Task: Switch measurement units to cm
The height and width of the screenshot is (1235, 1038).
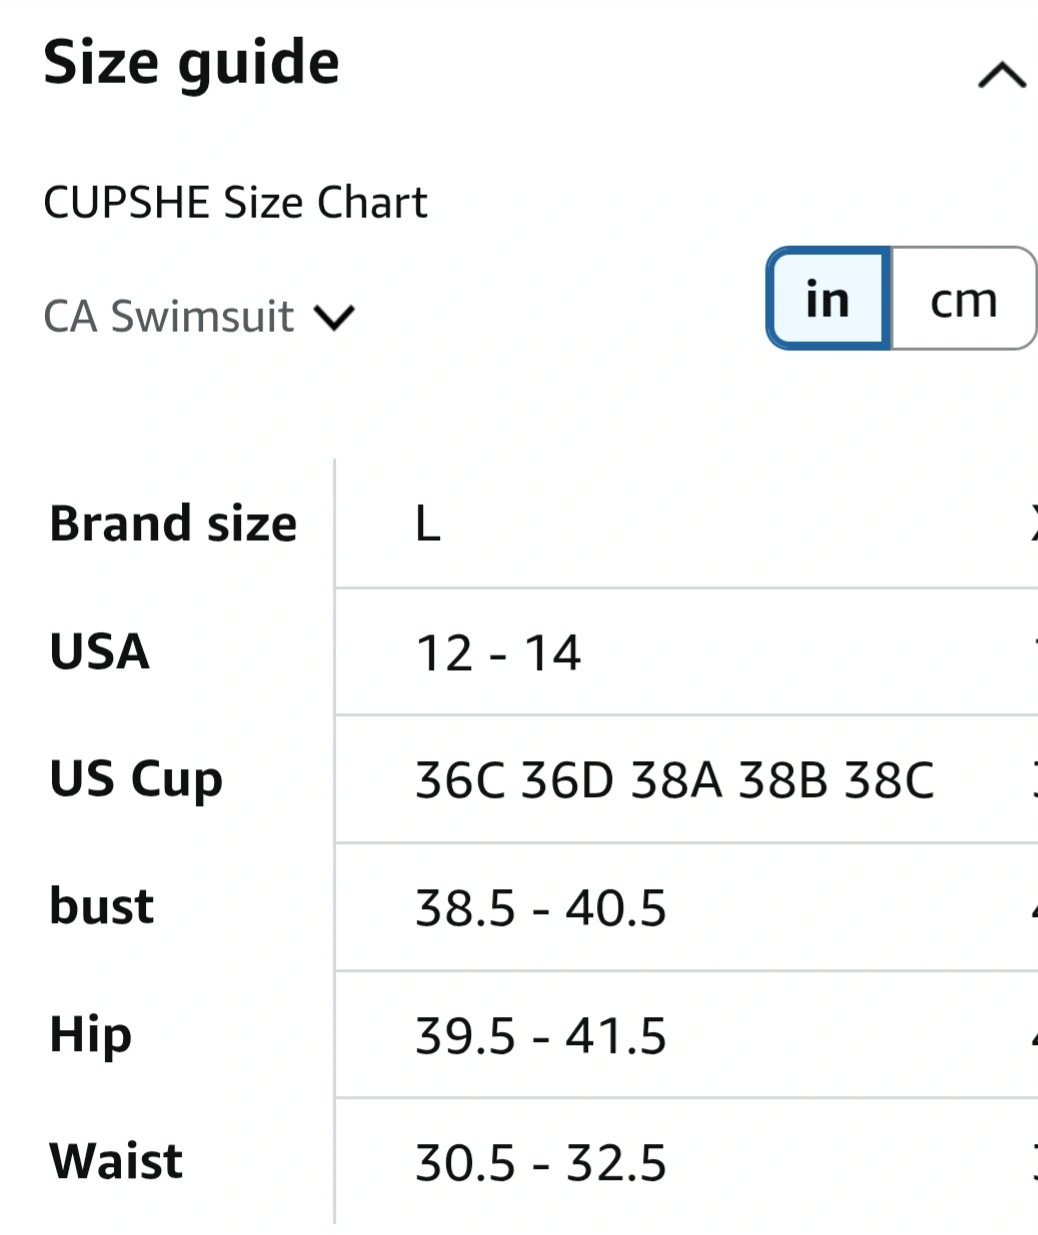Action: 963,299
